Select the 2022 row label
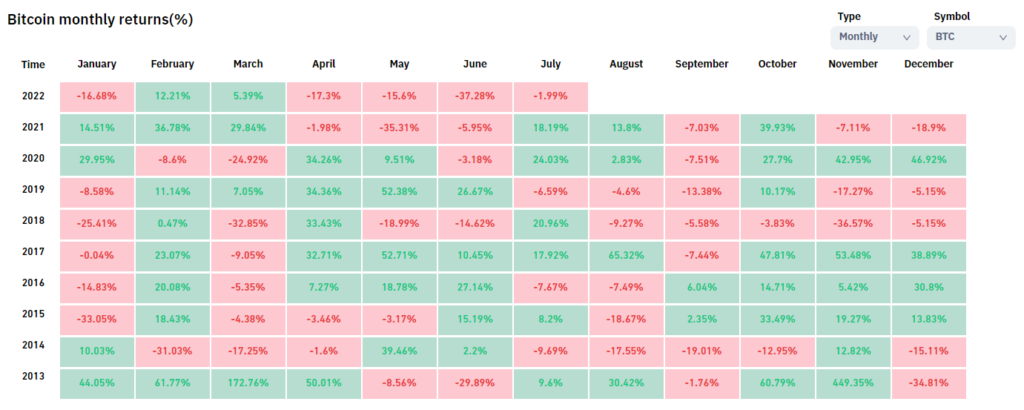Viewport: 1024px width, 410px height. click(x=33, y=96)
